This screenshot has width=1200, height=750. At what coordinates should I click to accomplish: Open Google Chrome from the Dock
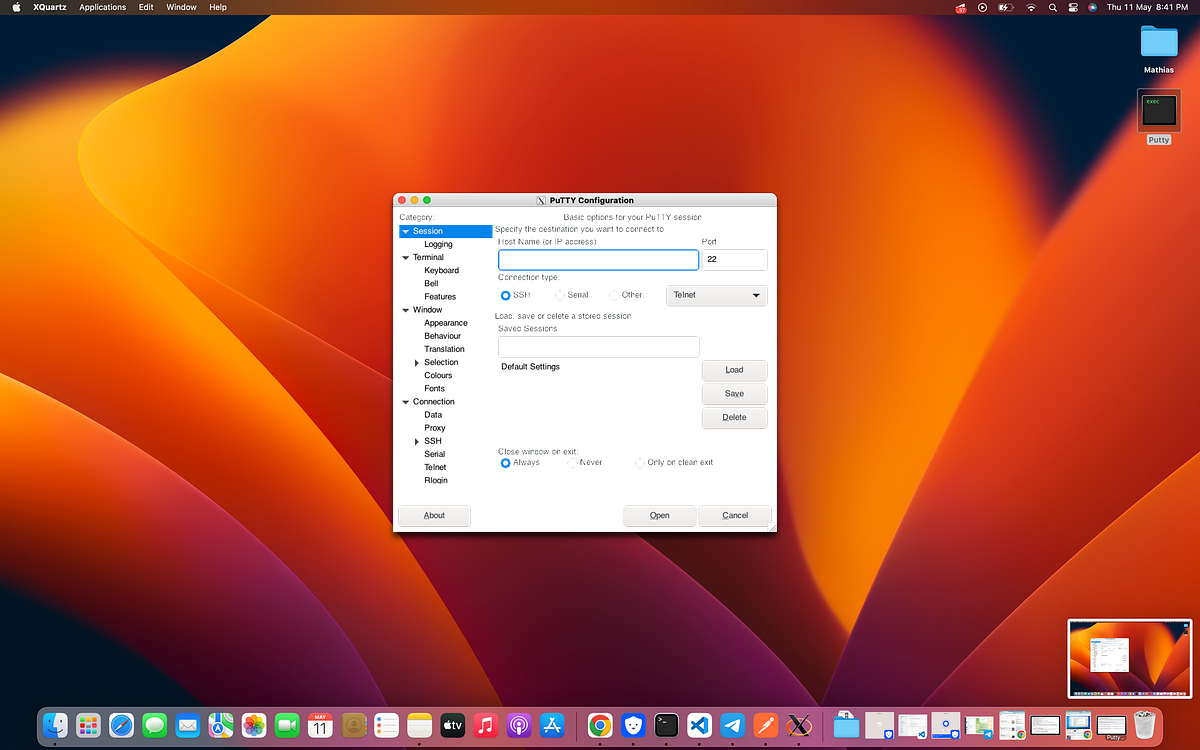pyautogui.click(x=600, y=725)
